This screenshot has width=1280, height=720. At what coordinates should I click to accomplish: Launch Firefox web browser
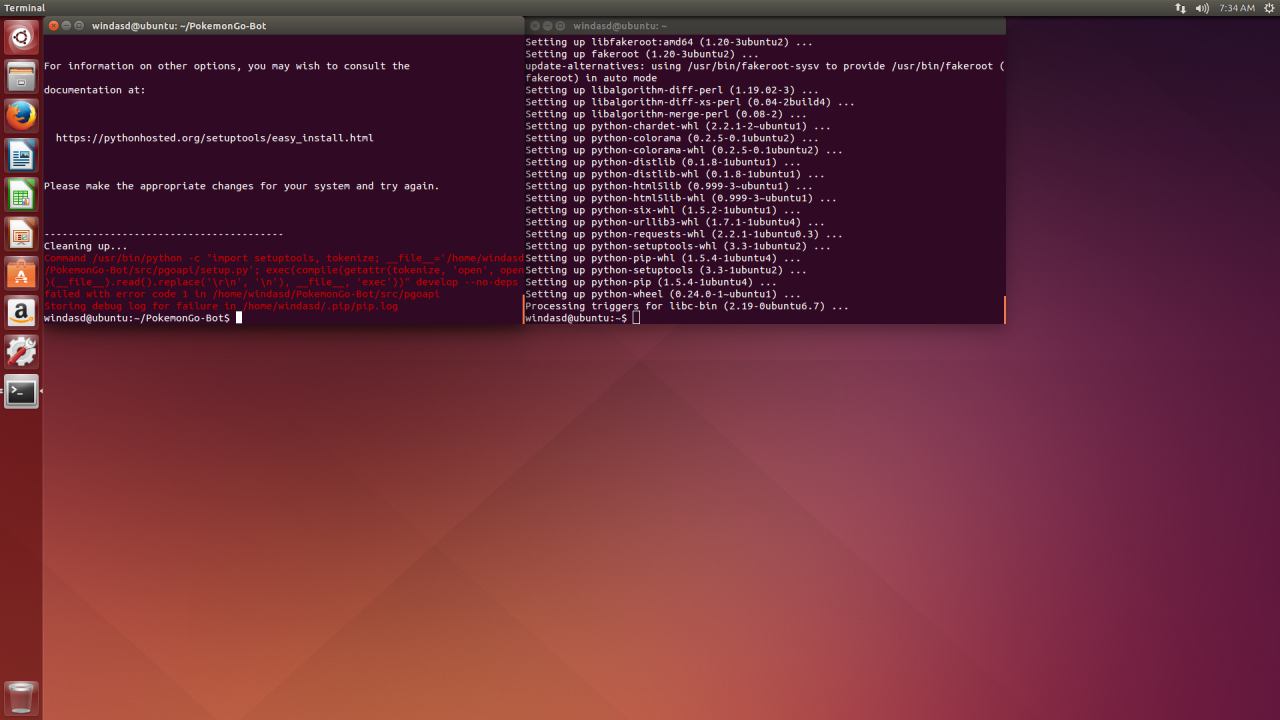pyautogui.click(x=21, y=116)
